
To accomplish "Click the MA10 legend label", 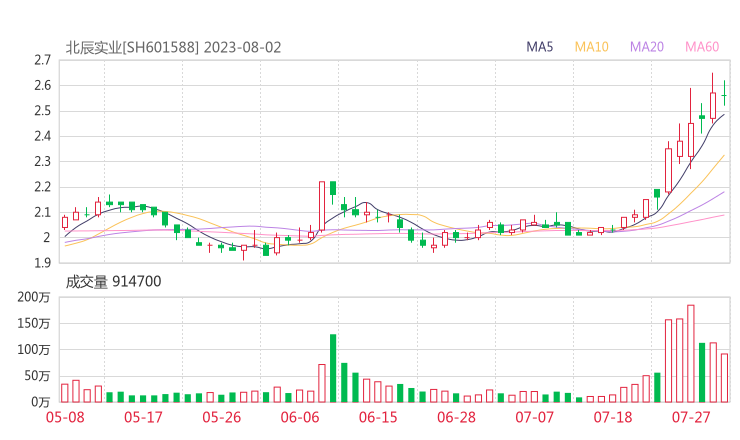I will (591, 47).
